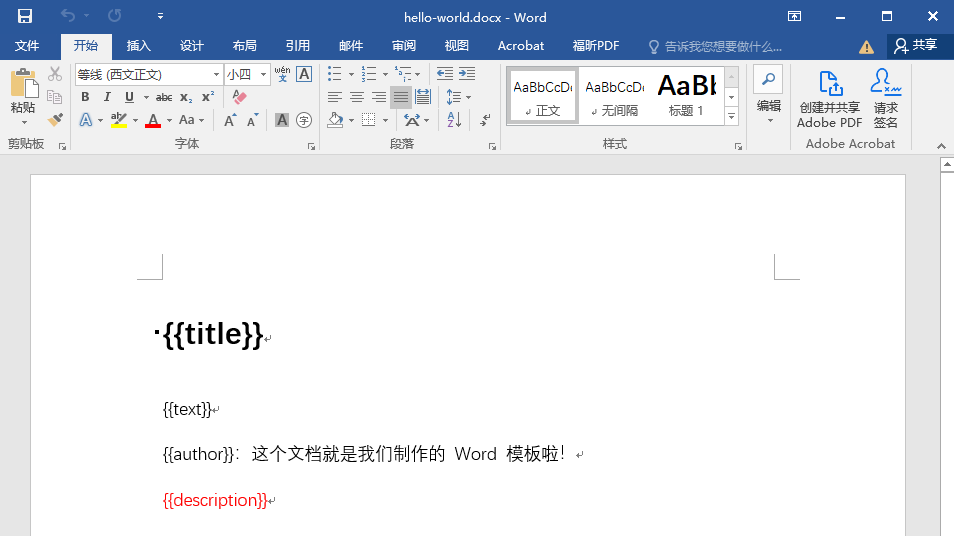Increase font size with the grow font icon
The width and height of the screenshot is (954, 536).
tap(229, 120)
